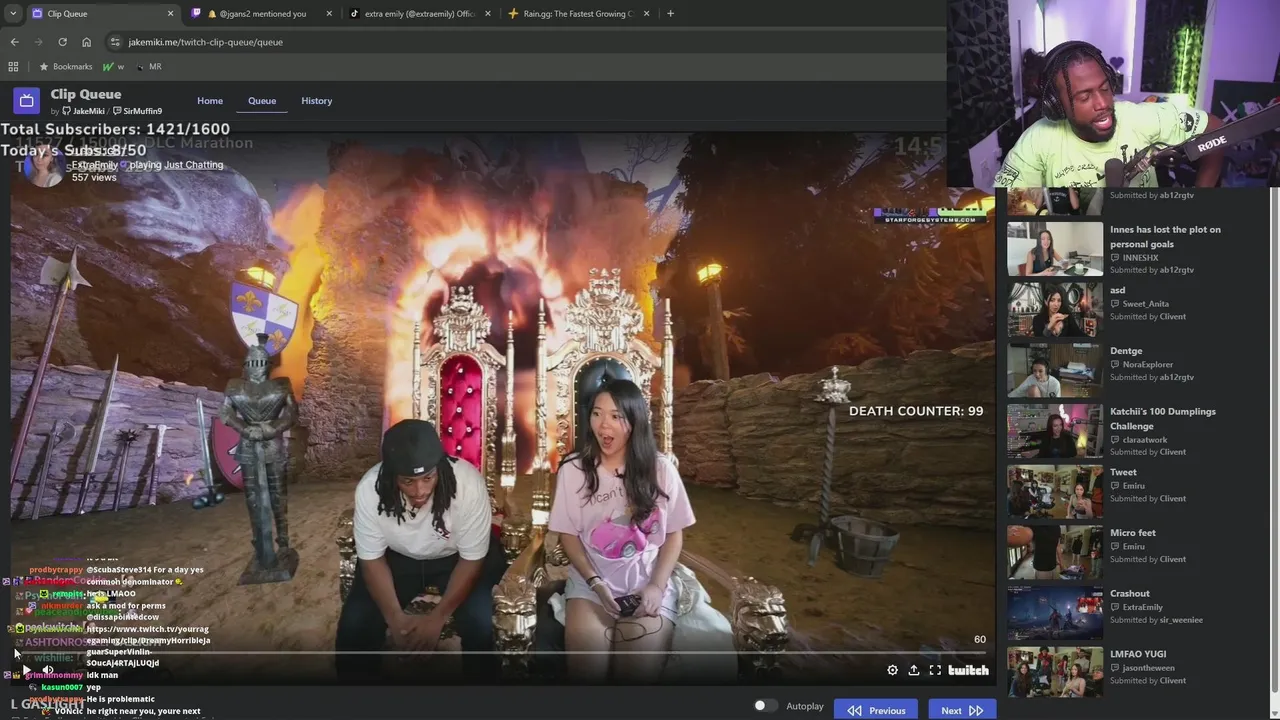View site information icon in address bar

[x=115, y=42]
